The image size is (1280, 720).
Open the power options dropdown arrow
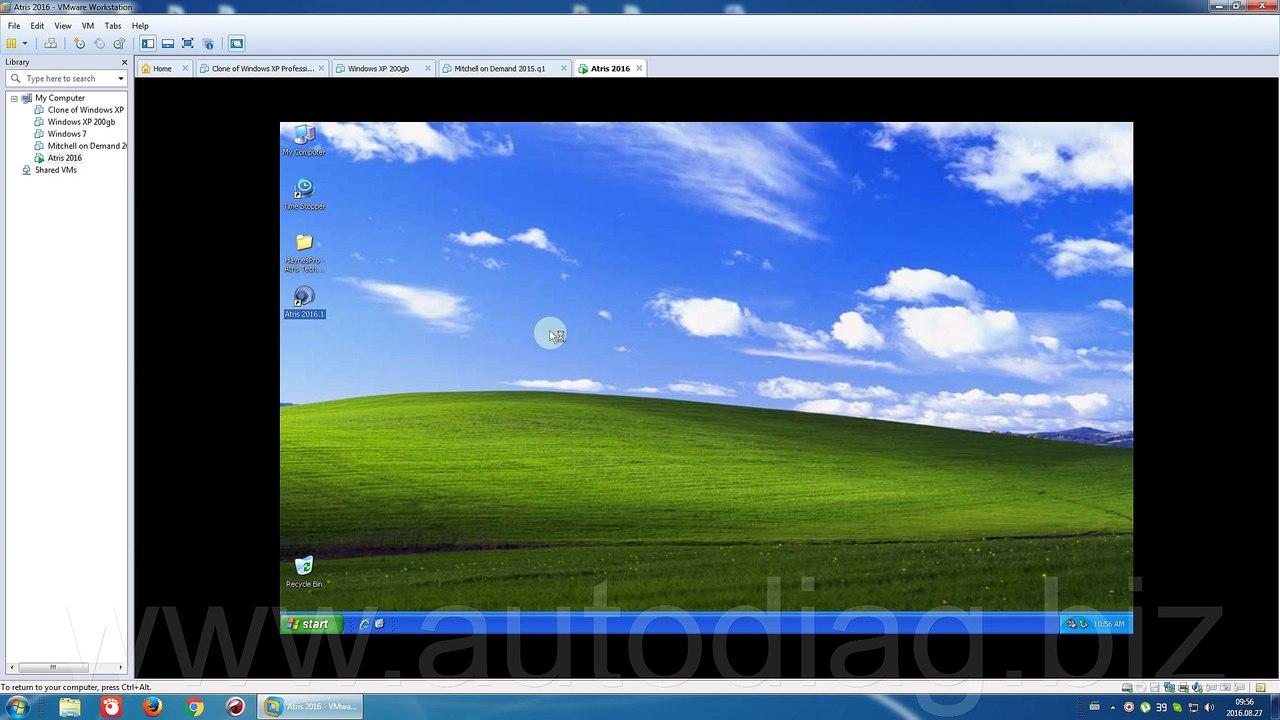tap(25, 44)
